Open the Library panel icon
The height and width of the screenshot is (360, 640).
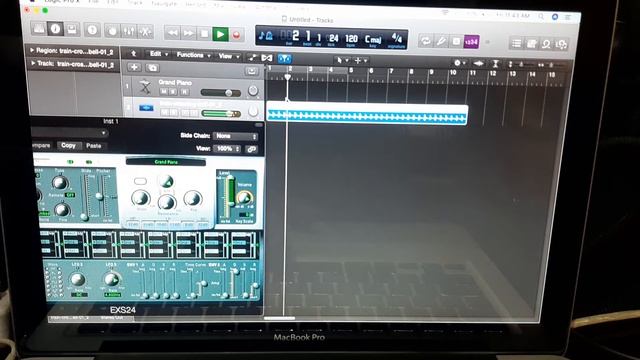pyautogui.click(x=39, y=29)
